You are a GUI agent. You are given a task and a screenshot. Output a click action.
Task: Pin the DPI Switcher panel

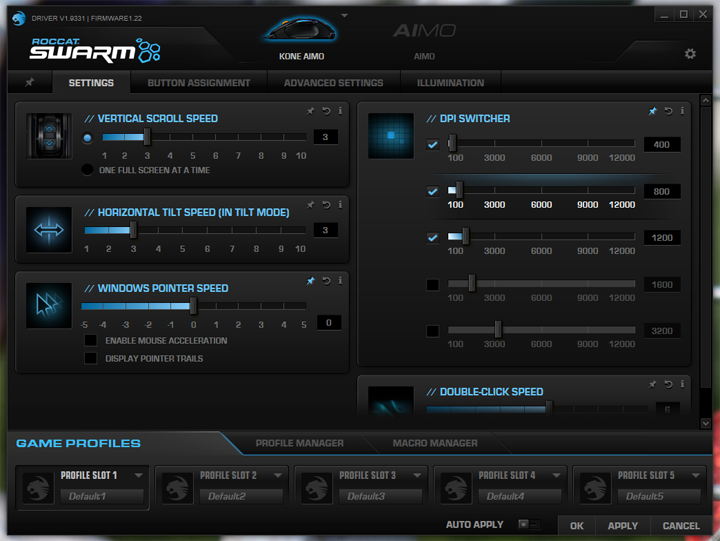pyautogui.click(x=653, y=111)
